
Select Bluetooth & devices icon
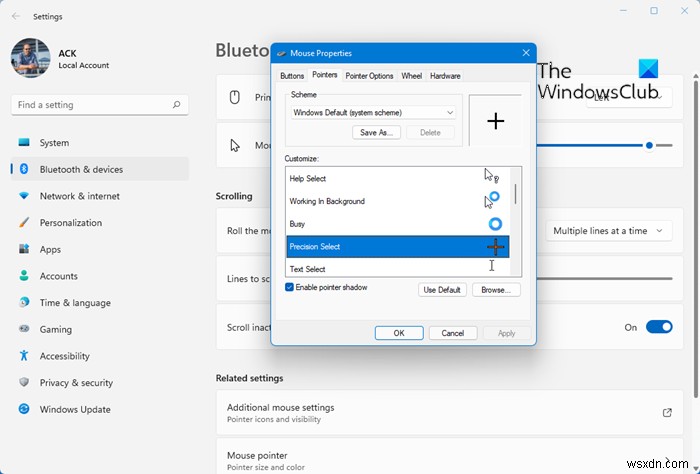point(24,169)
